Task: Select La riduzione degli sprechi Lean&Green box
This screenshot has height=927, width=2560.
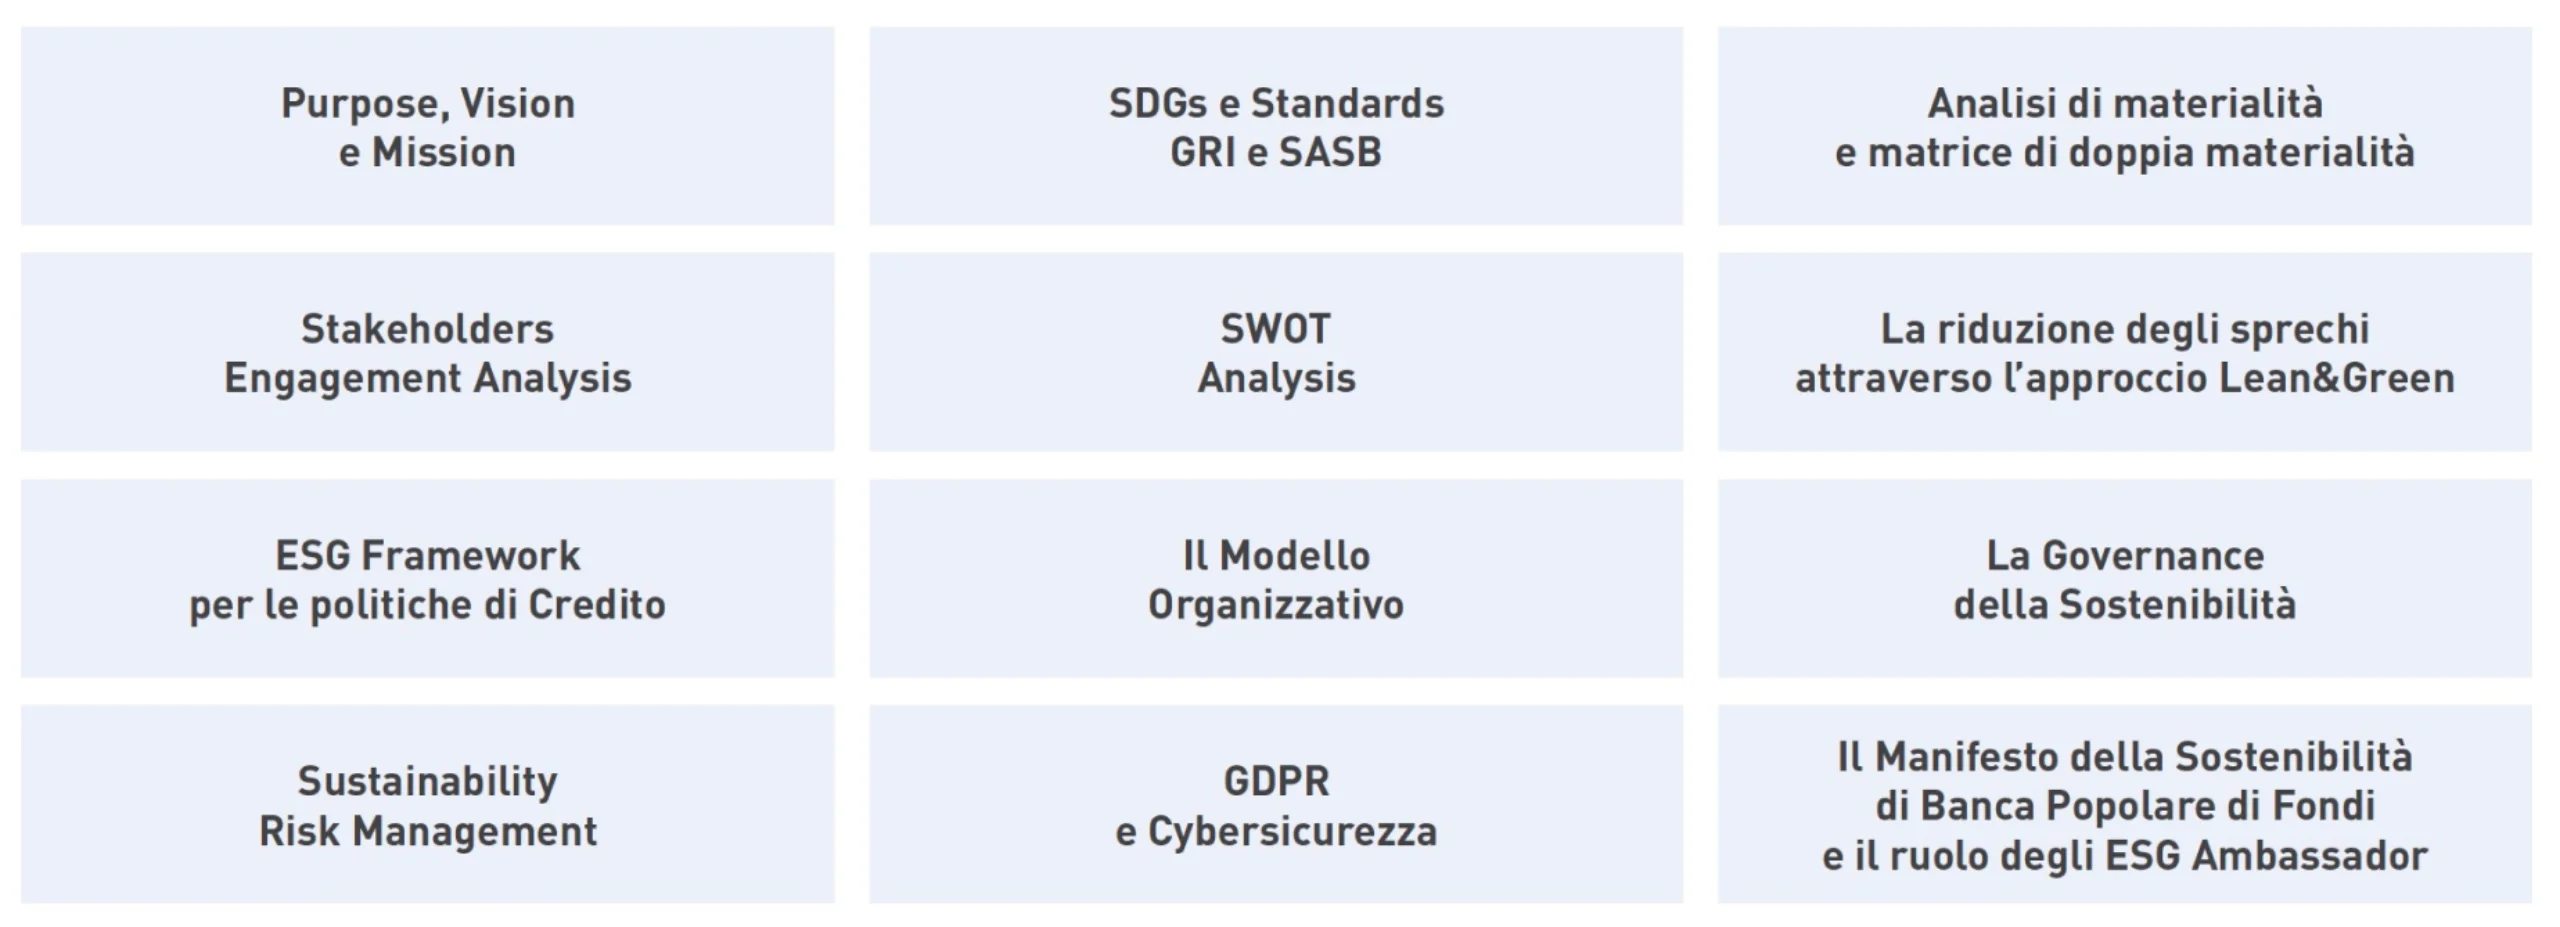Action: click(2125, 352)
